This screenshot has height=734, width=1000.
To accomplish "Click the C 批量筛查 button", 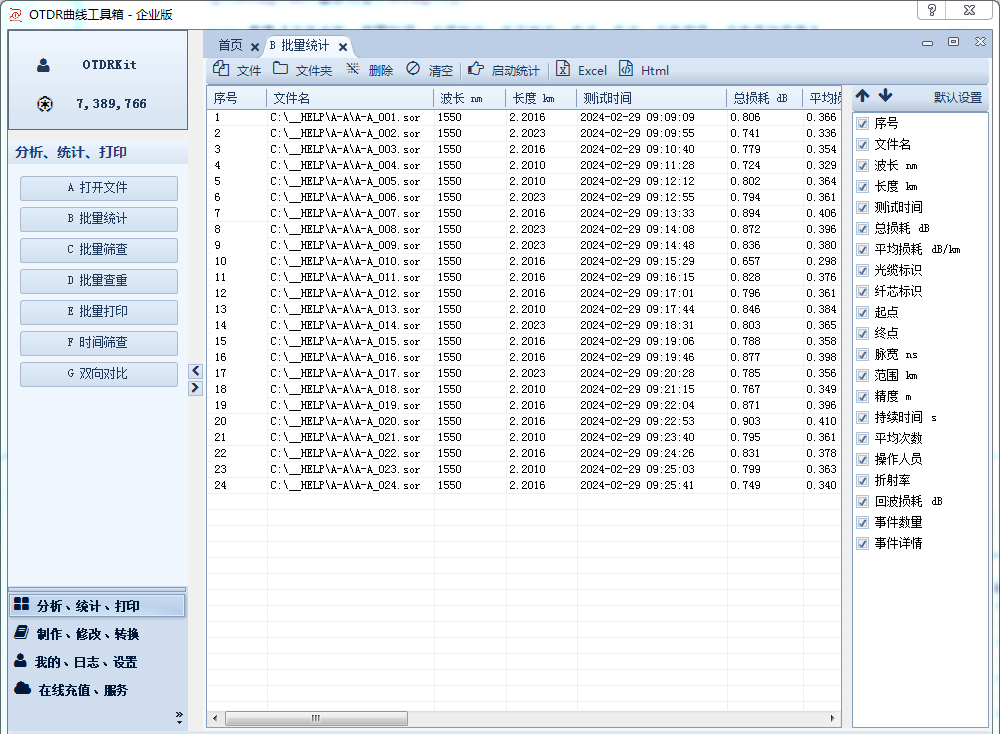I will pos(98,250).
